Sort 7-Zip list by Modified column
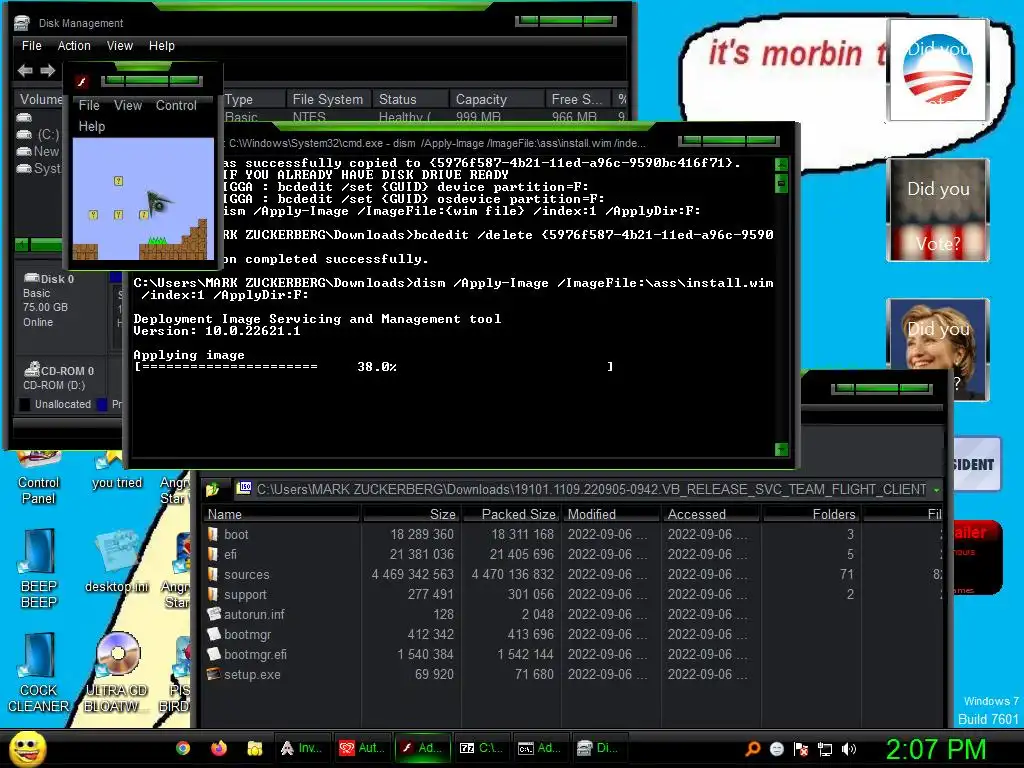This screenshot has width=1024, height=768. click(x=611, y=515)
